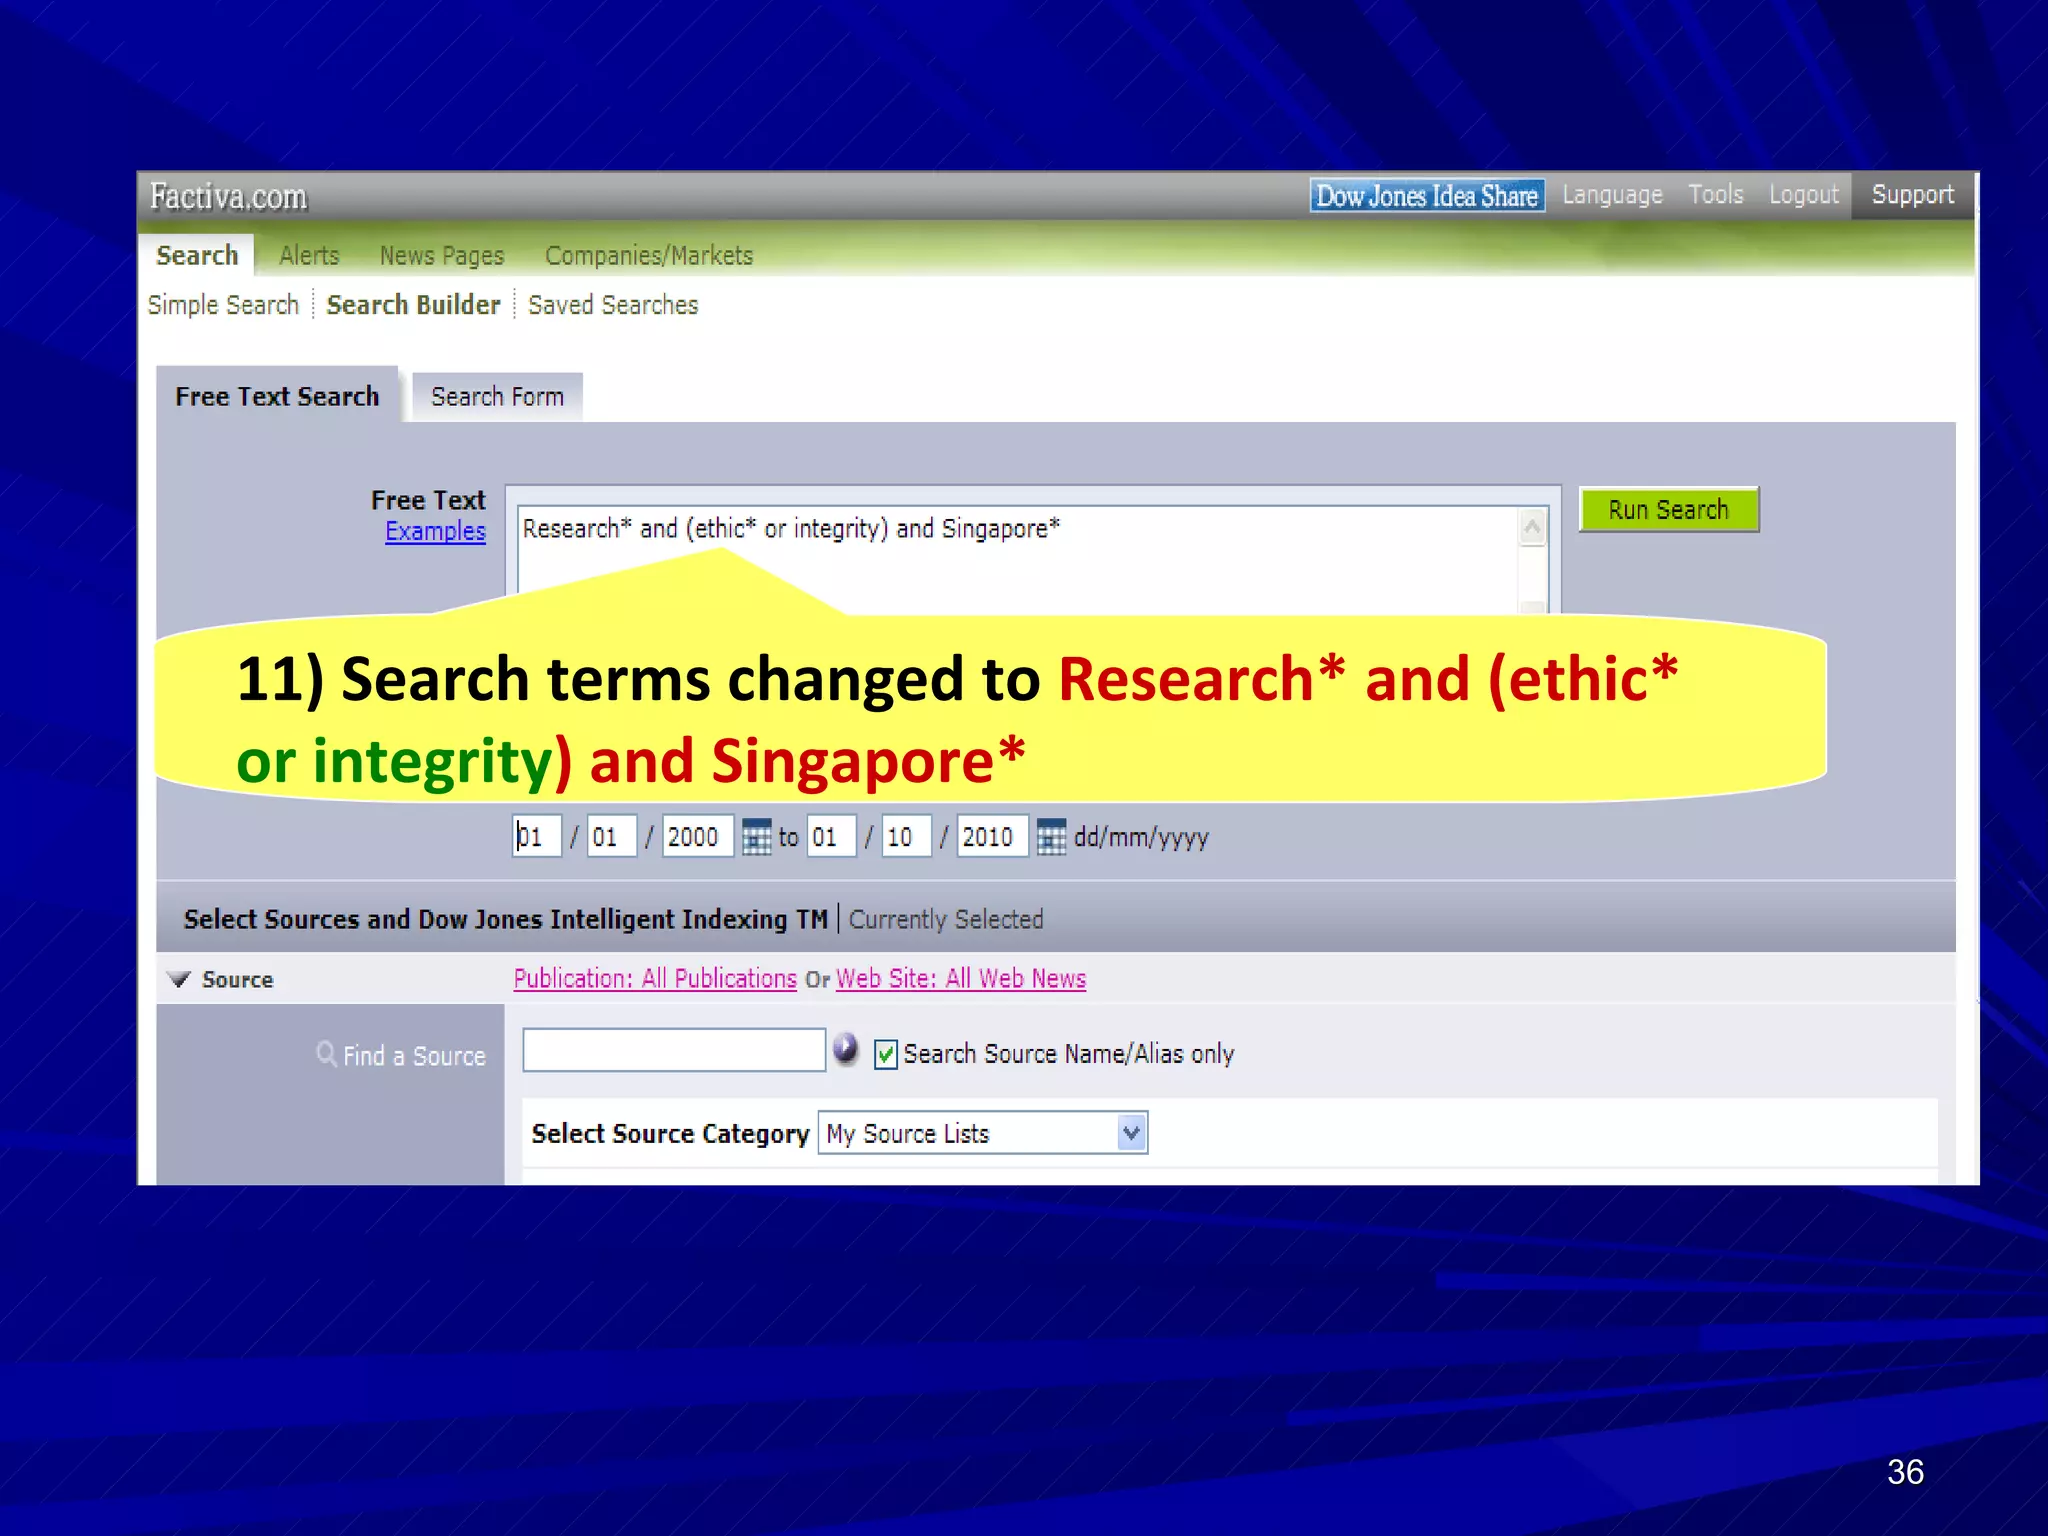The image size is (2048, 1536).
Task: Open the Free Text Examples link
Action: pos(435,531)
